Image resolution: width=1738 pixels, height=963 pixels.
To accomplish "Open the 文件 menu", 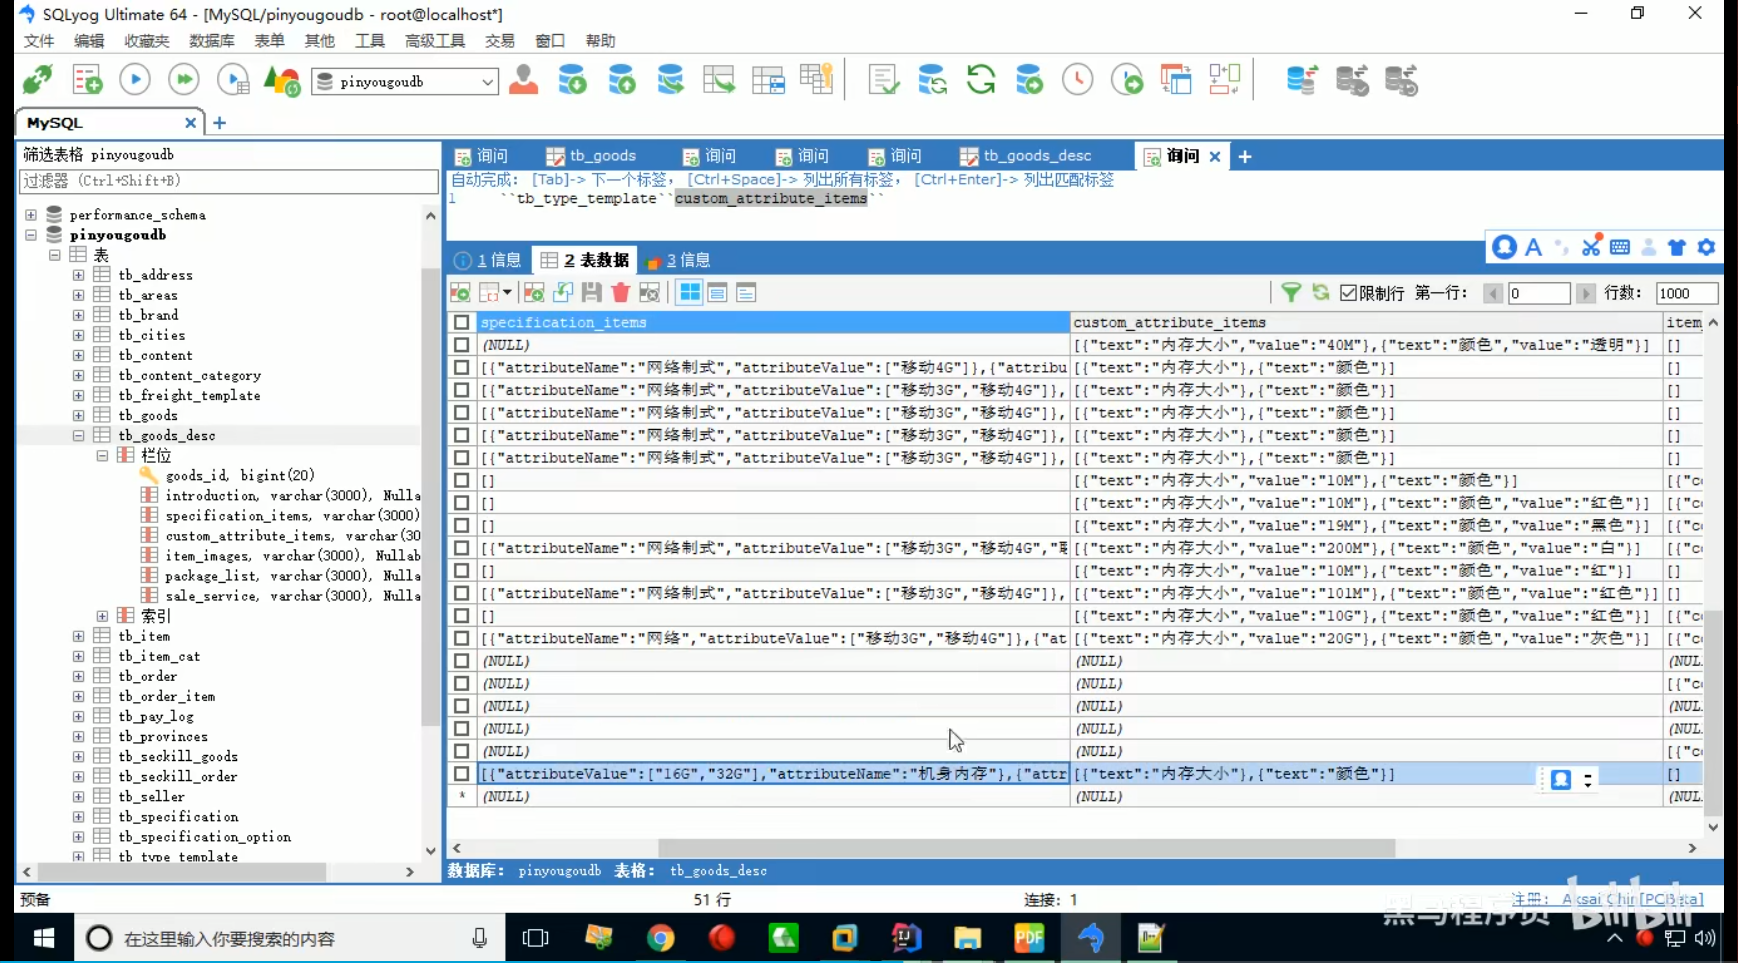I will [39, 41].
